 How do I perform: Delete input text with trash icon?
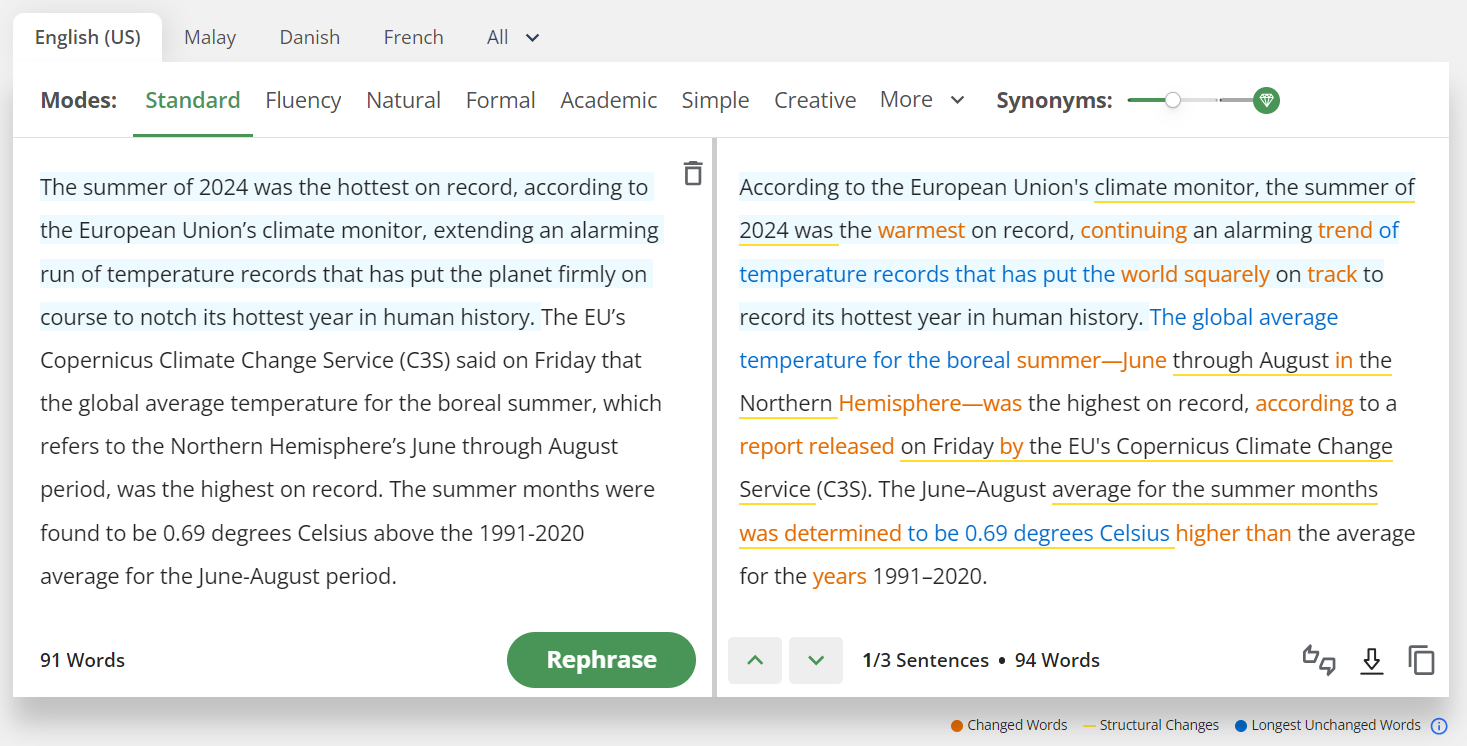(x=693, y=173)
